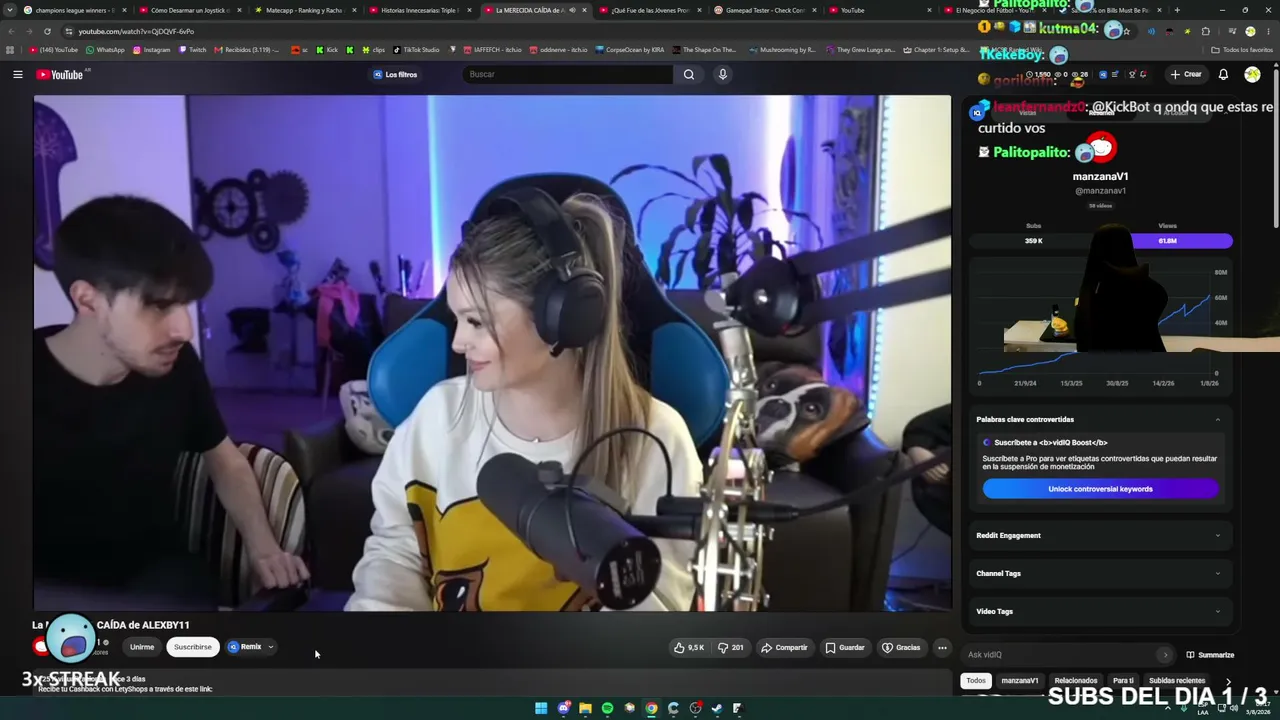Click the address bar URL
1280x720 pixels.
pyautogui.click(x=136, y=31)
